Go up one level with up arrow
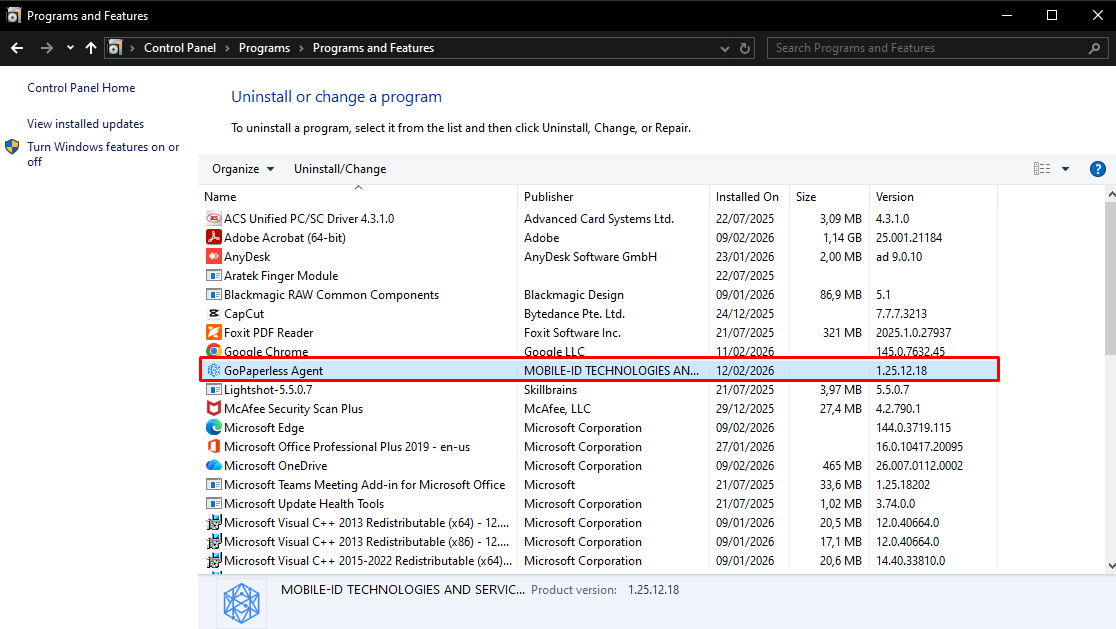 tap(90, 48)
